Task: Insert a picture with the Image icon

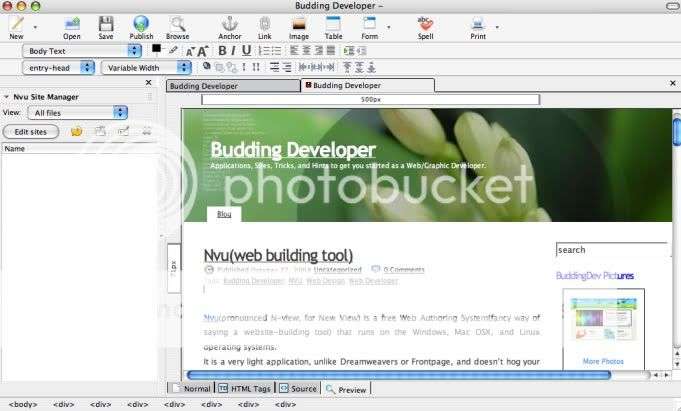Action: 299,24
